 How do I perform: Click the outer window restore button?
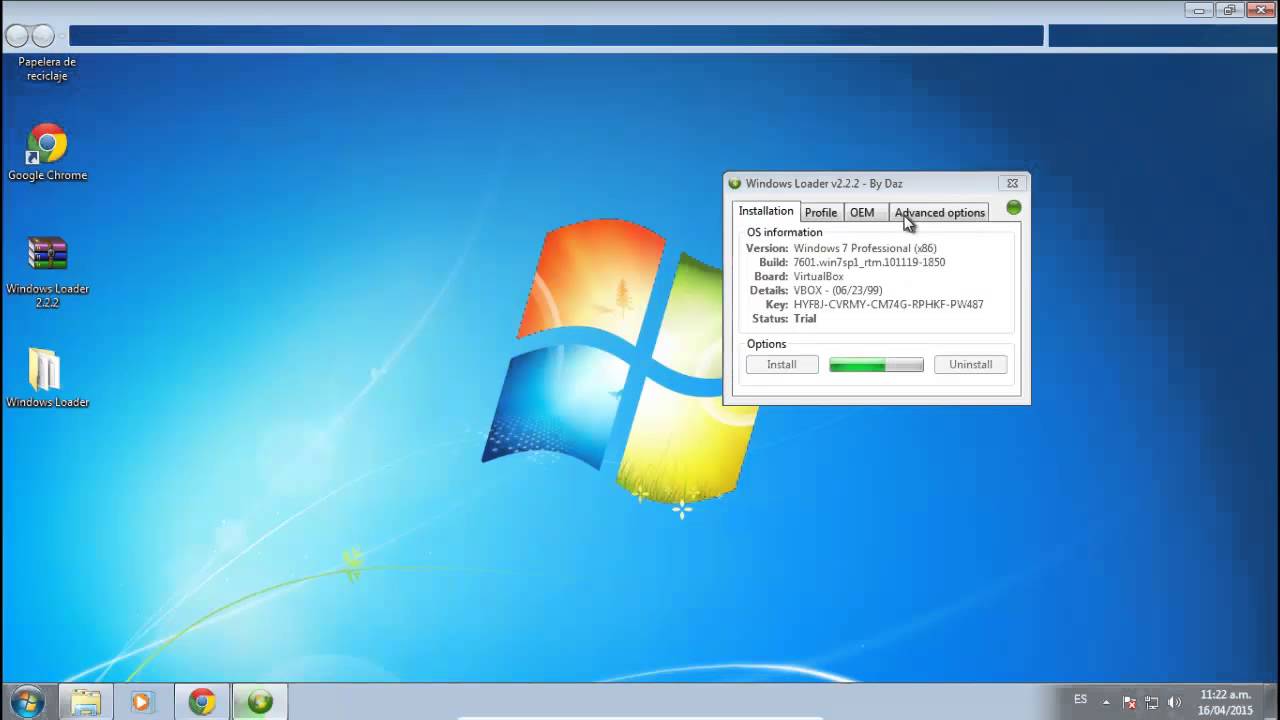click(1230, 10)
